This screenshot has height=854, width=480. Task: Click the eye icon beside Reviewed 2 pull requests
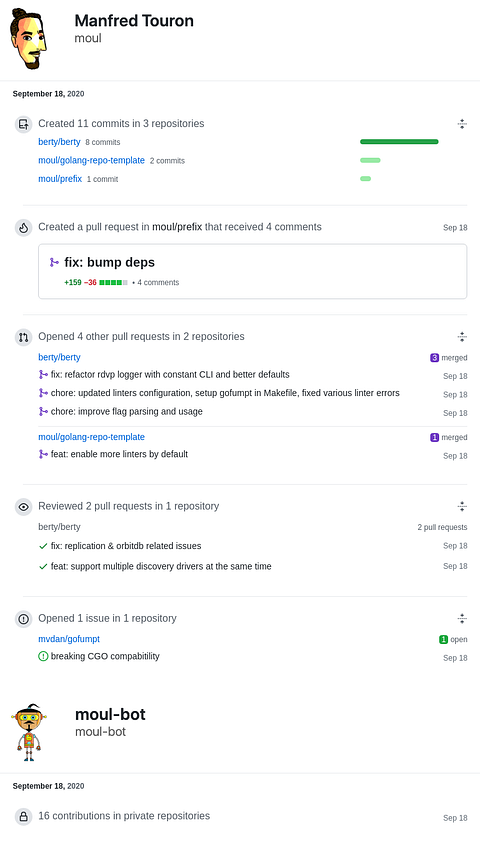tap(23, 507)
